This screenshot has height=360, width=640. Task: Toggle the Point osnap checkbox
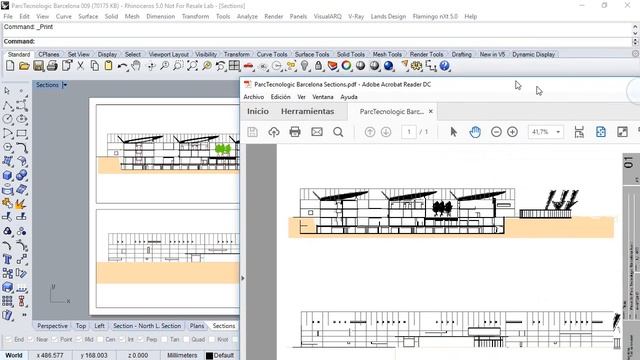[x=54, y=339]
